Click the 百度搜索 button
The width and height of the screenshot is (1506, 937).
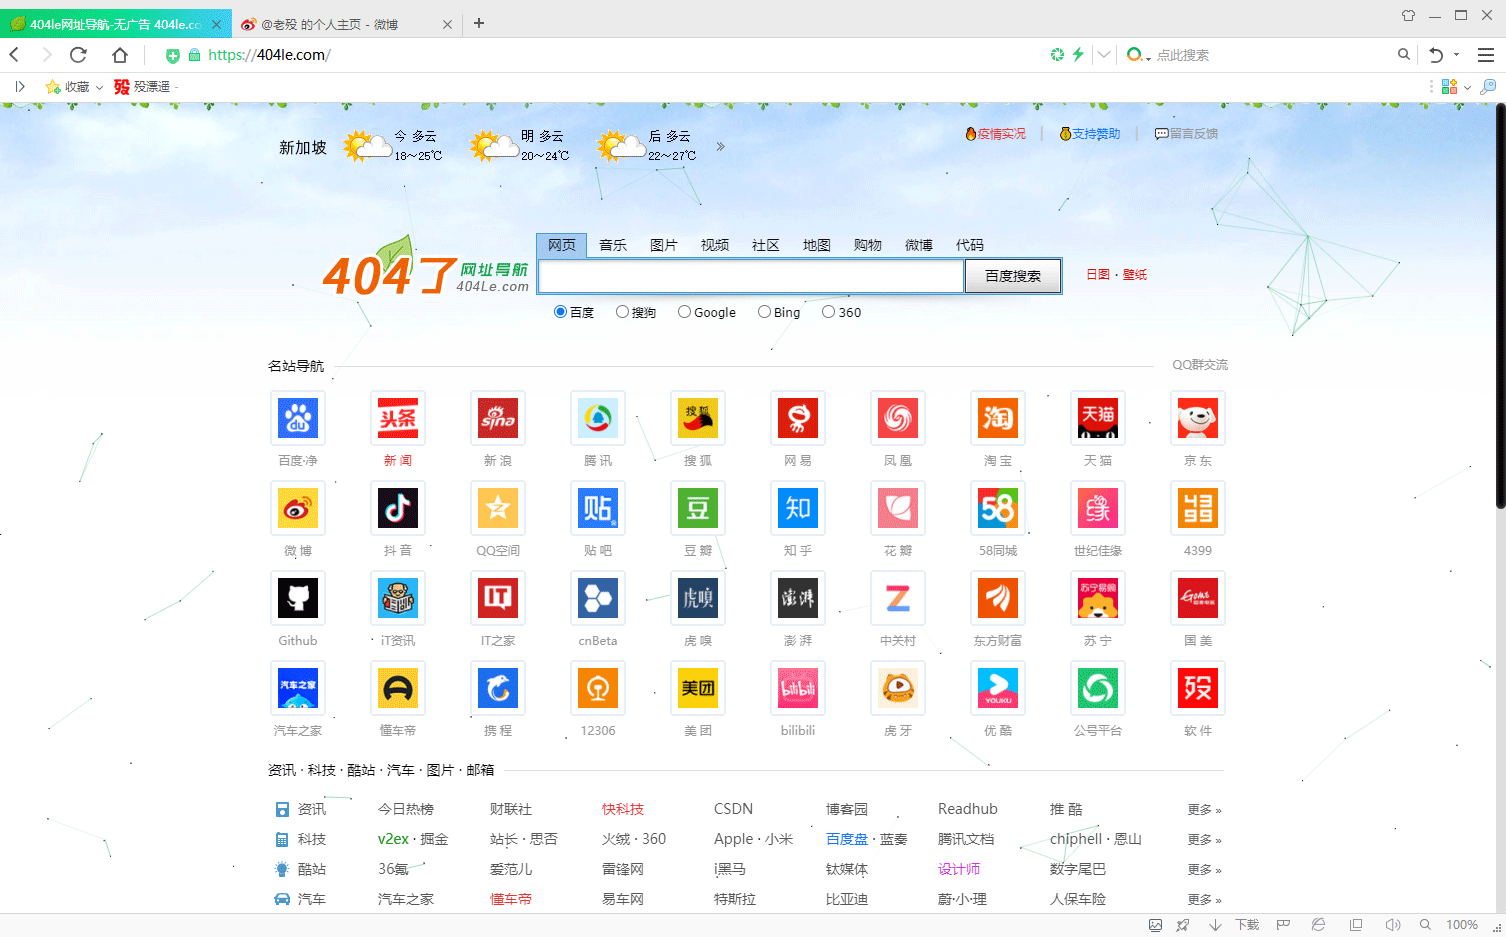point(1013,276)
